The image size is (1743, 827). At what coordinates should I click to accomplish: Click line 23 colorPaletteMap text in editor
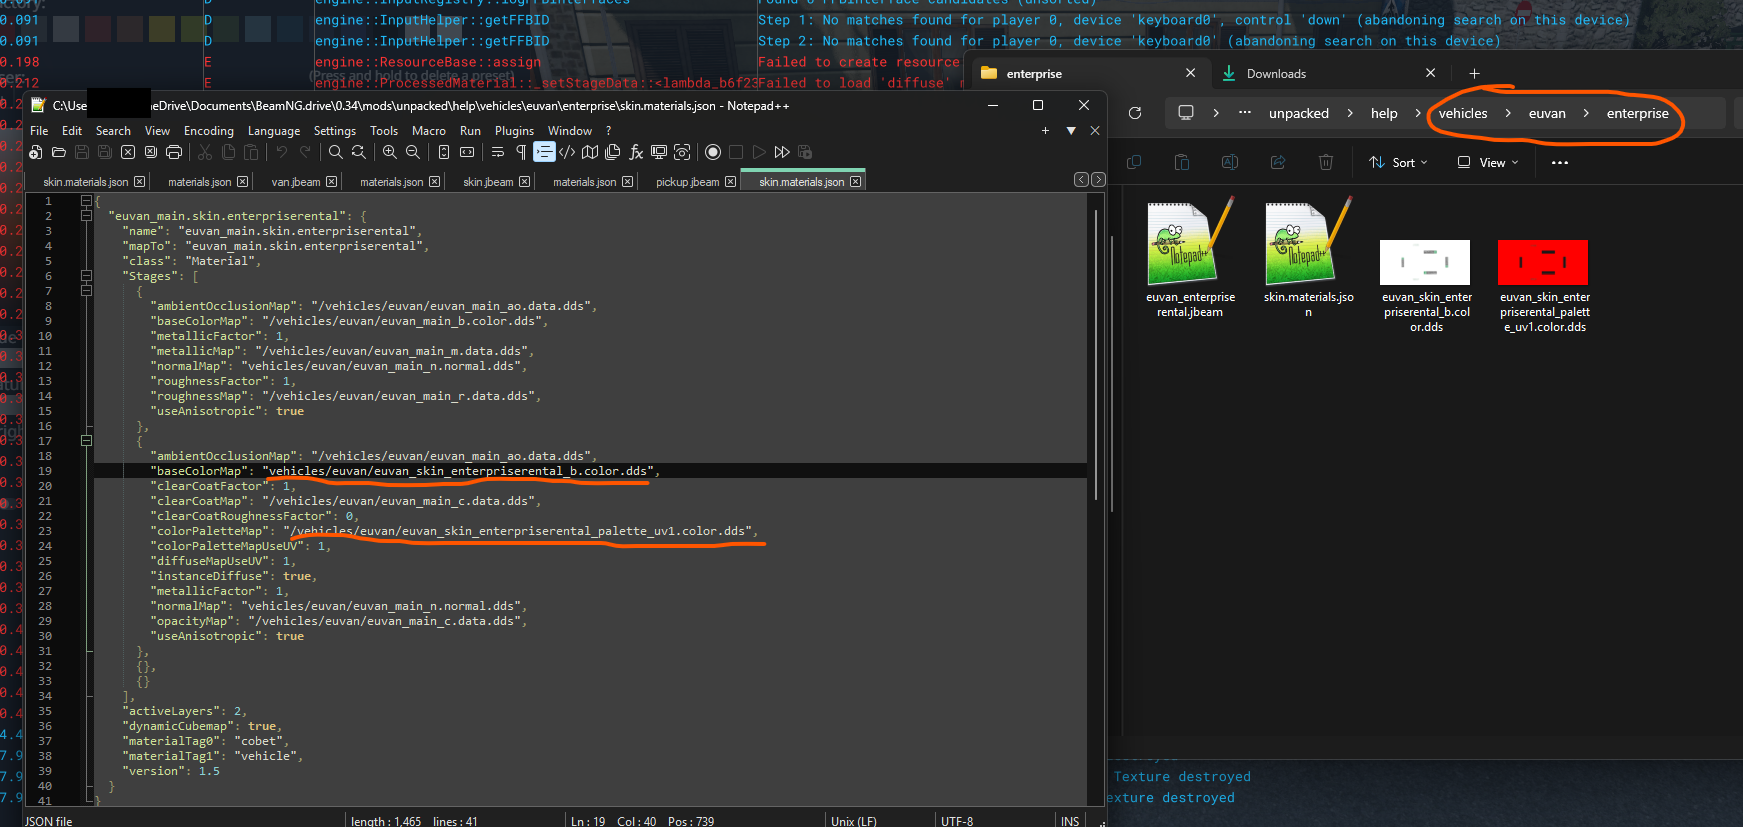454,531
